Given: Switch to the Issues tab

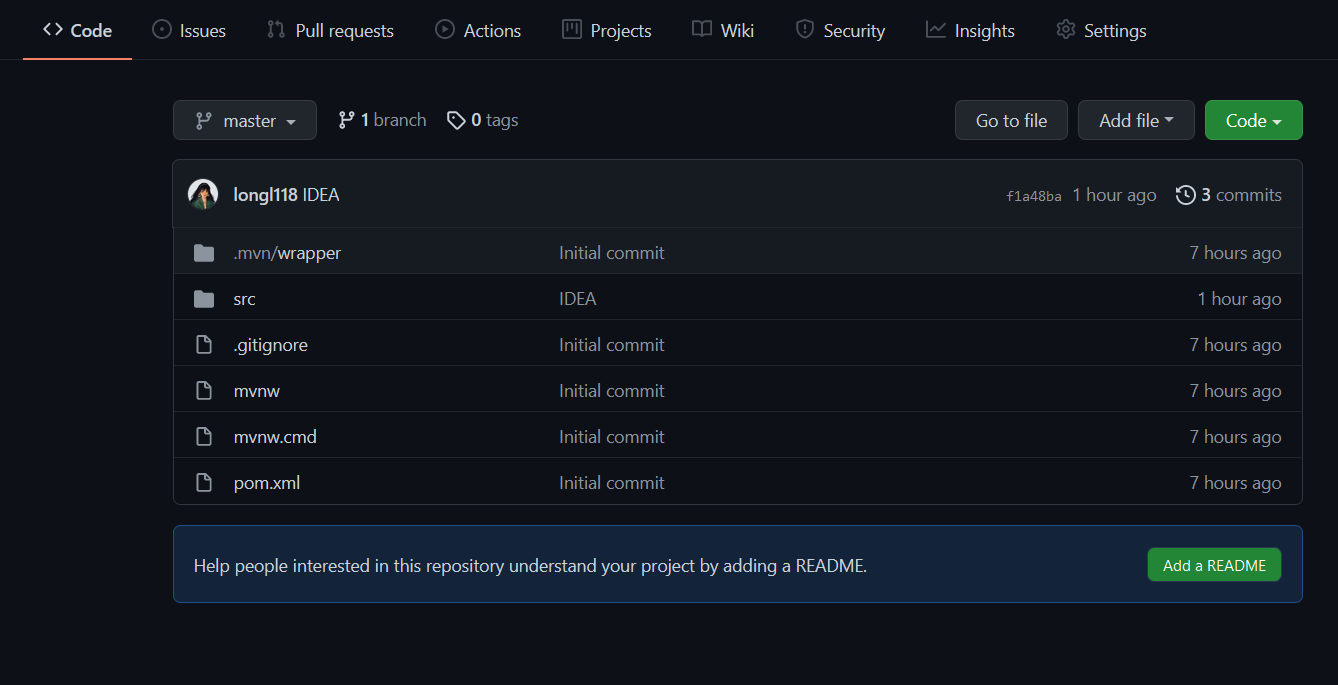Looking at the screenshot, I should [x=189, y=30].
